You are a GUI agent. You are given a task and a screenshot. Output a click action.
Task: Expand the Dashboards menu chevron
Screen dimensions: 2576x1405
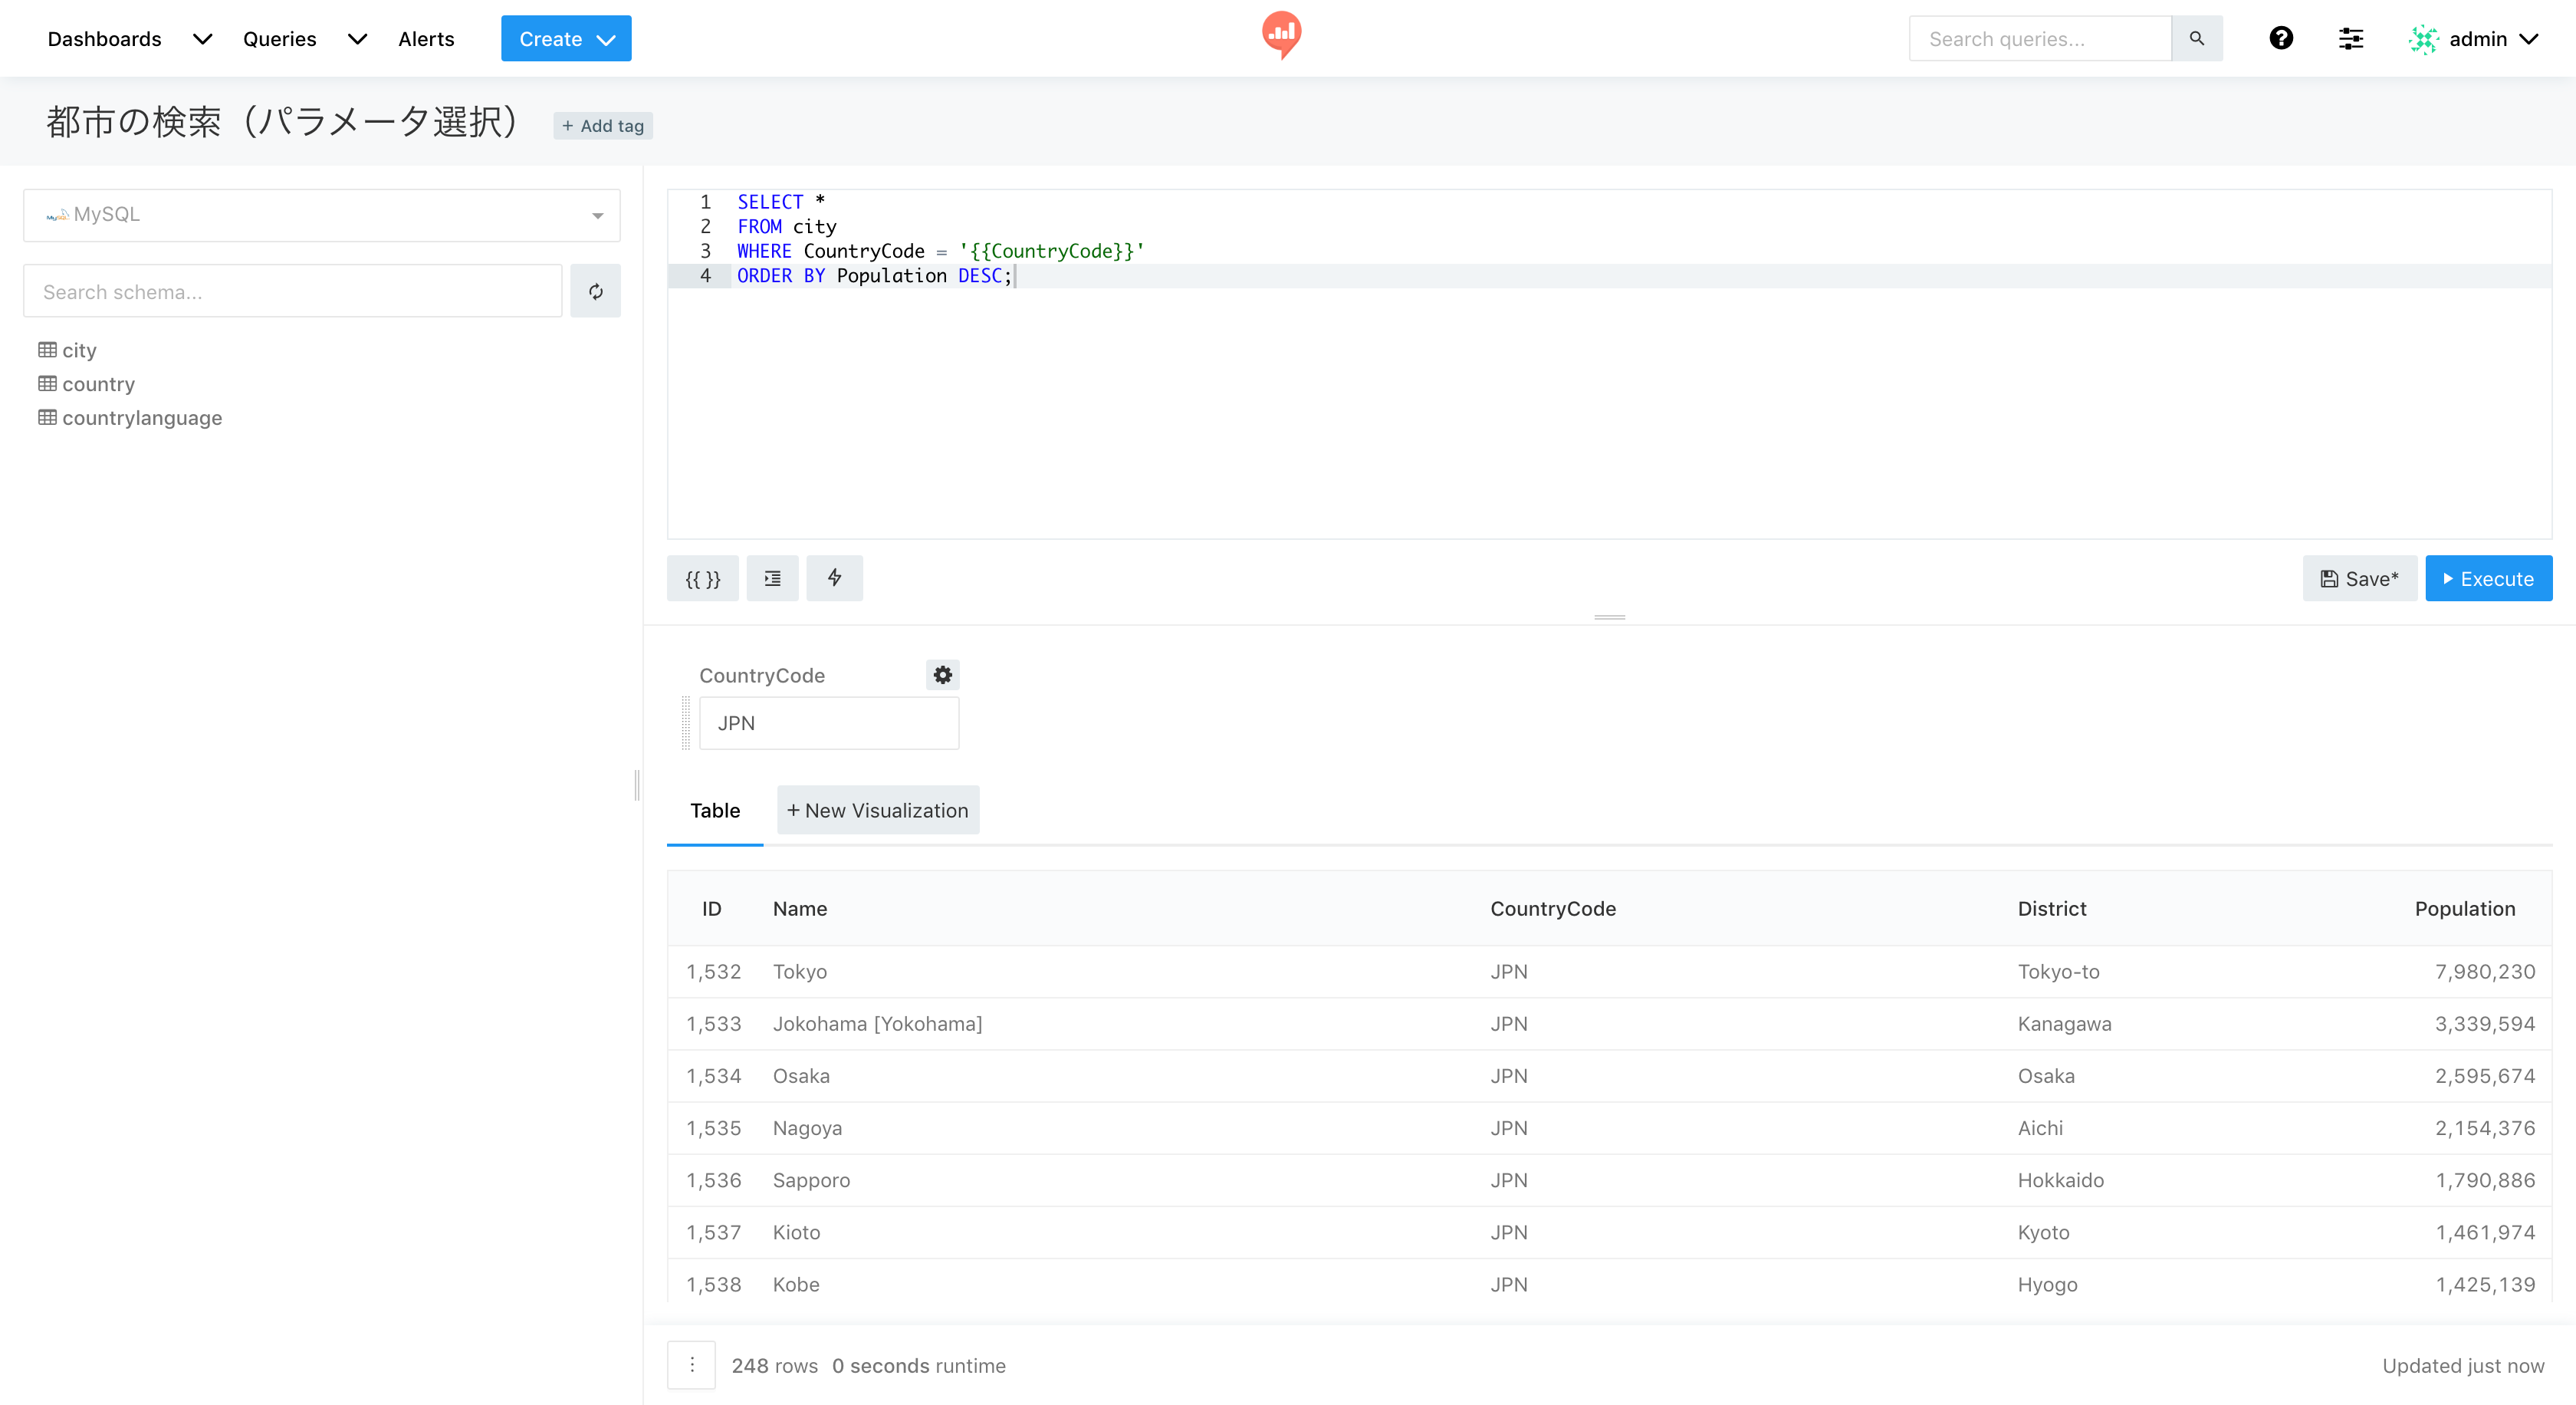pyautogui.click(x=202, y=39)
